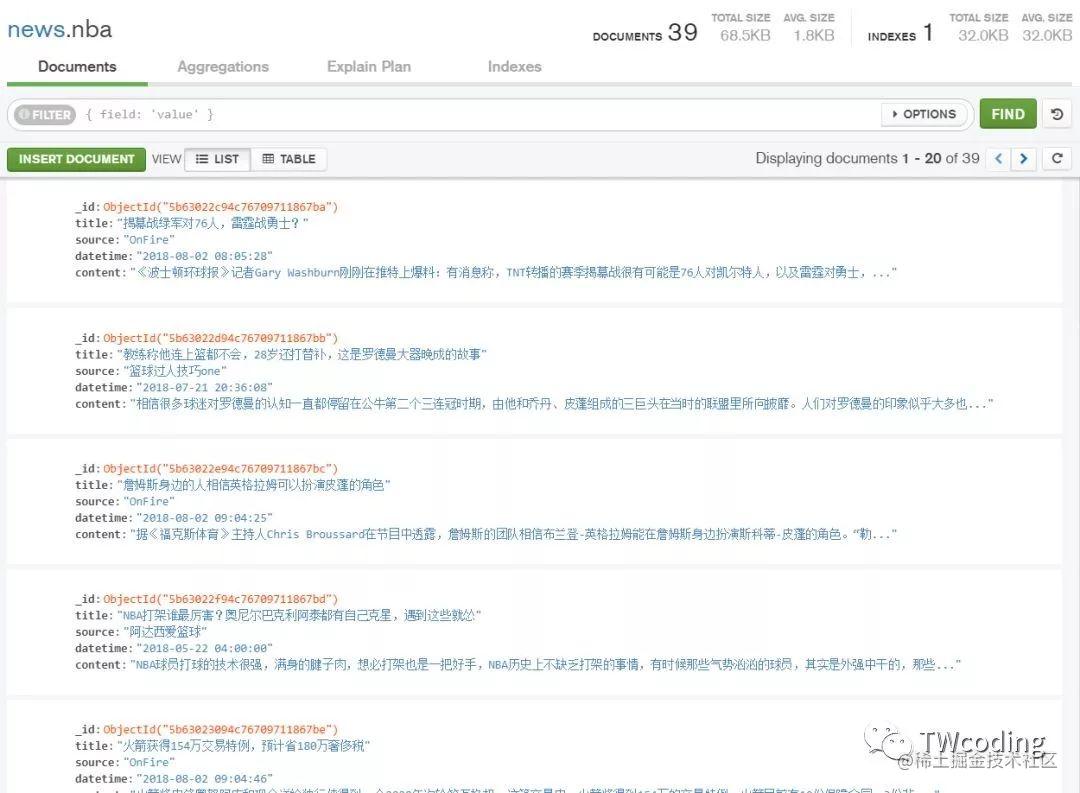Go to previous page of documents
The width and height of the screenshot is (1080, 793).
pyautogui.click(x=998, y=159)
